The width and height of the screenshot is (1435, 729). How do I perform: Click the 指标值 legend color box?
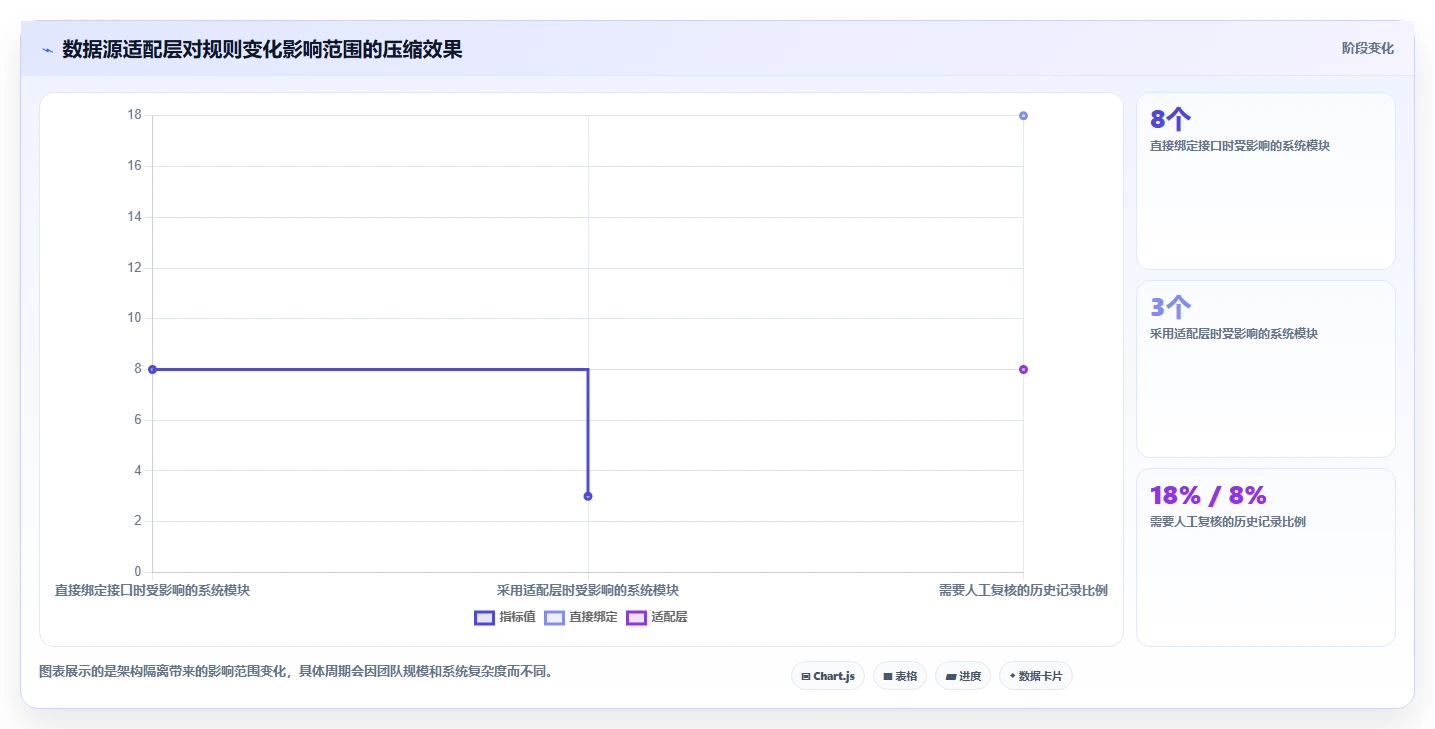click(484, 617)
